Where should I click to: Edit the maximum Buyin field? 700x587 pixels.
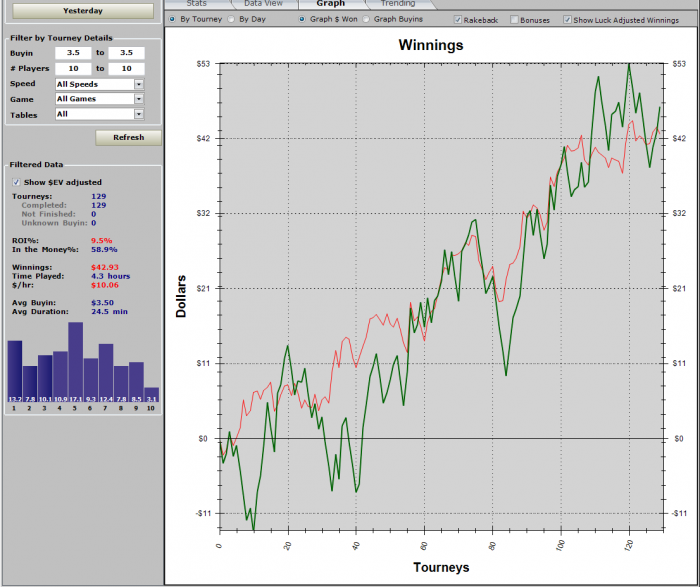126,53
